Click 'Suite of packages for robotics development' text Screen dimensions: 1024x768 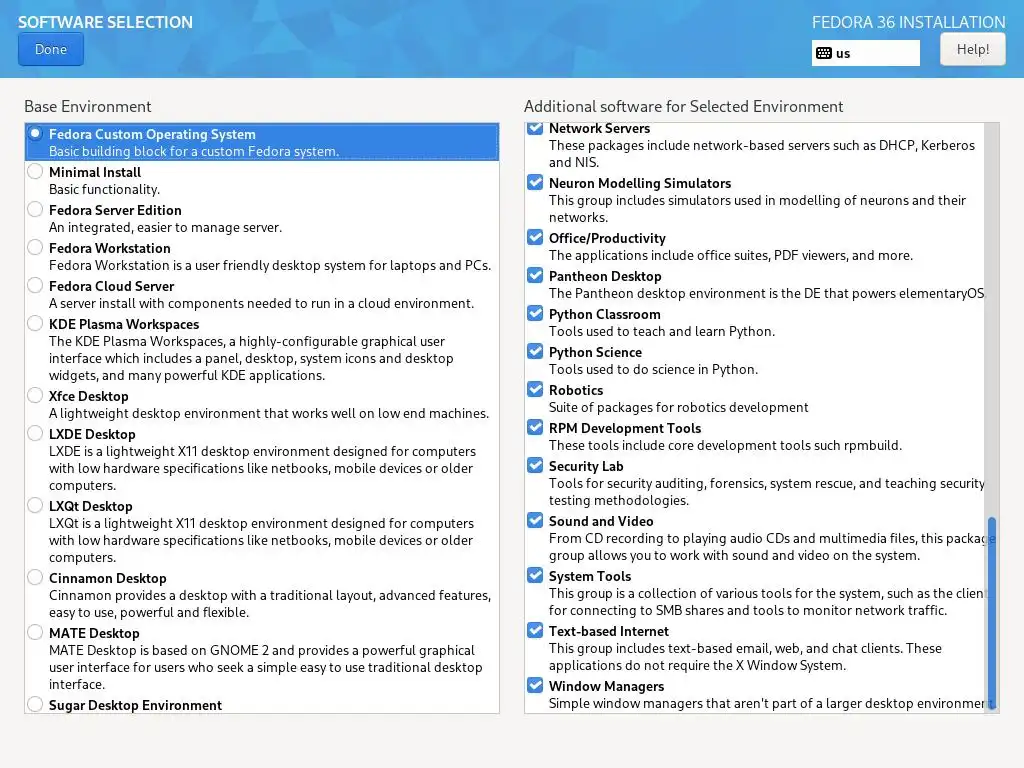679,408
